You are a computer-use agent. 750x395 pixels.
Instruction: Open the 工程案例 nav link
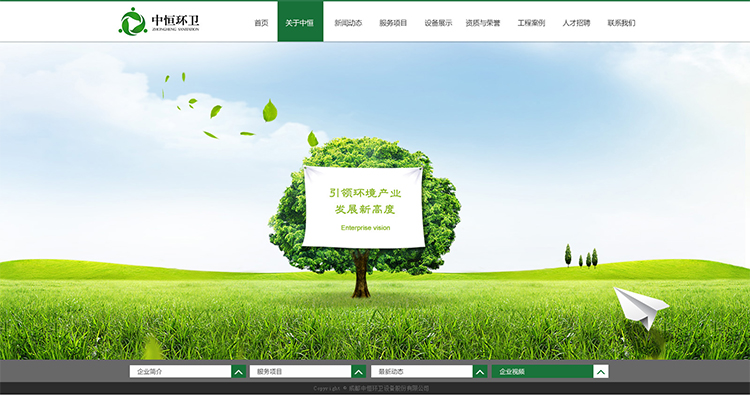coord(531,23)
